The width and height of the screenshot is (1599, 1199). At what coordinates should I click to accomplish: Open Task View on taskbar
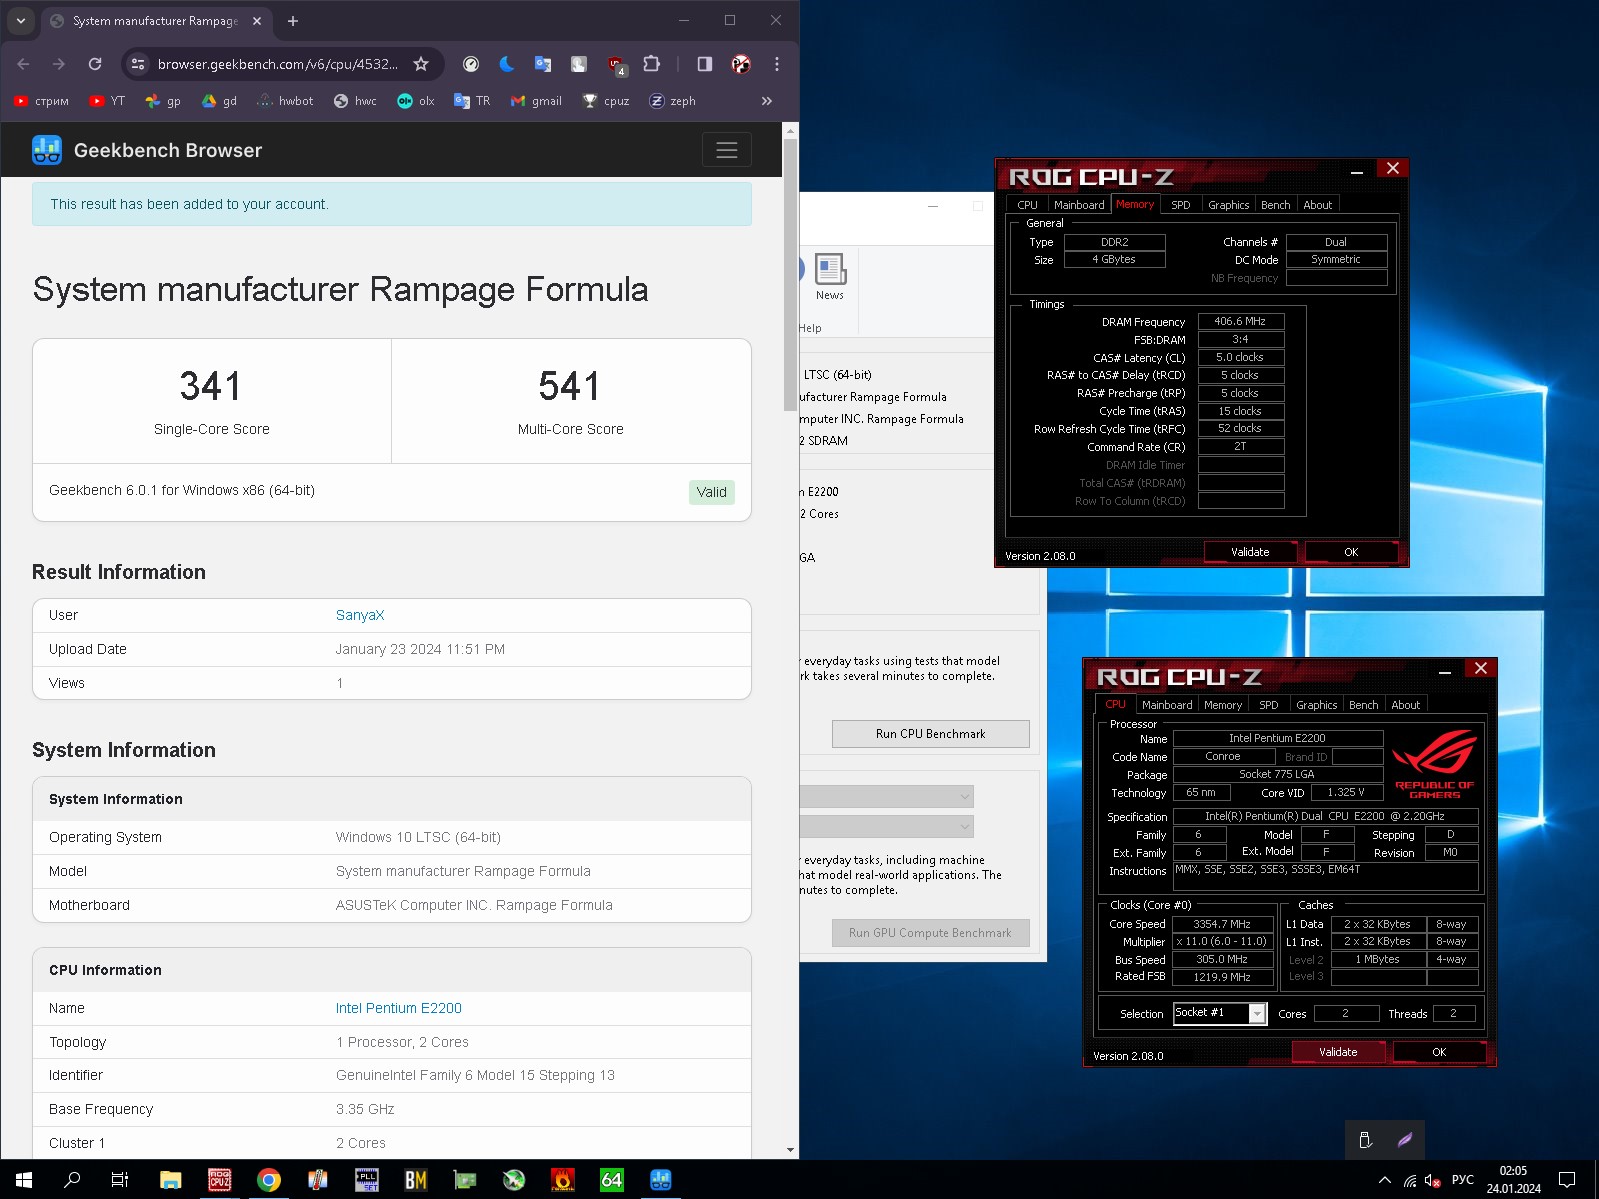pos(120,1180)
